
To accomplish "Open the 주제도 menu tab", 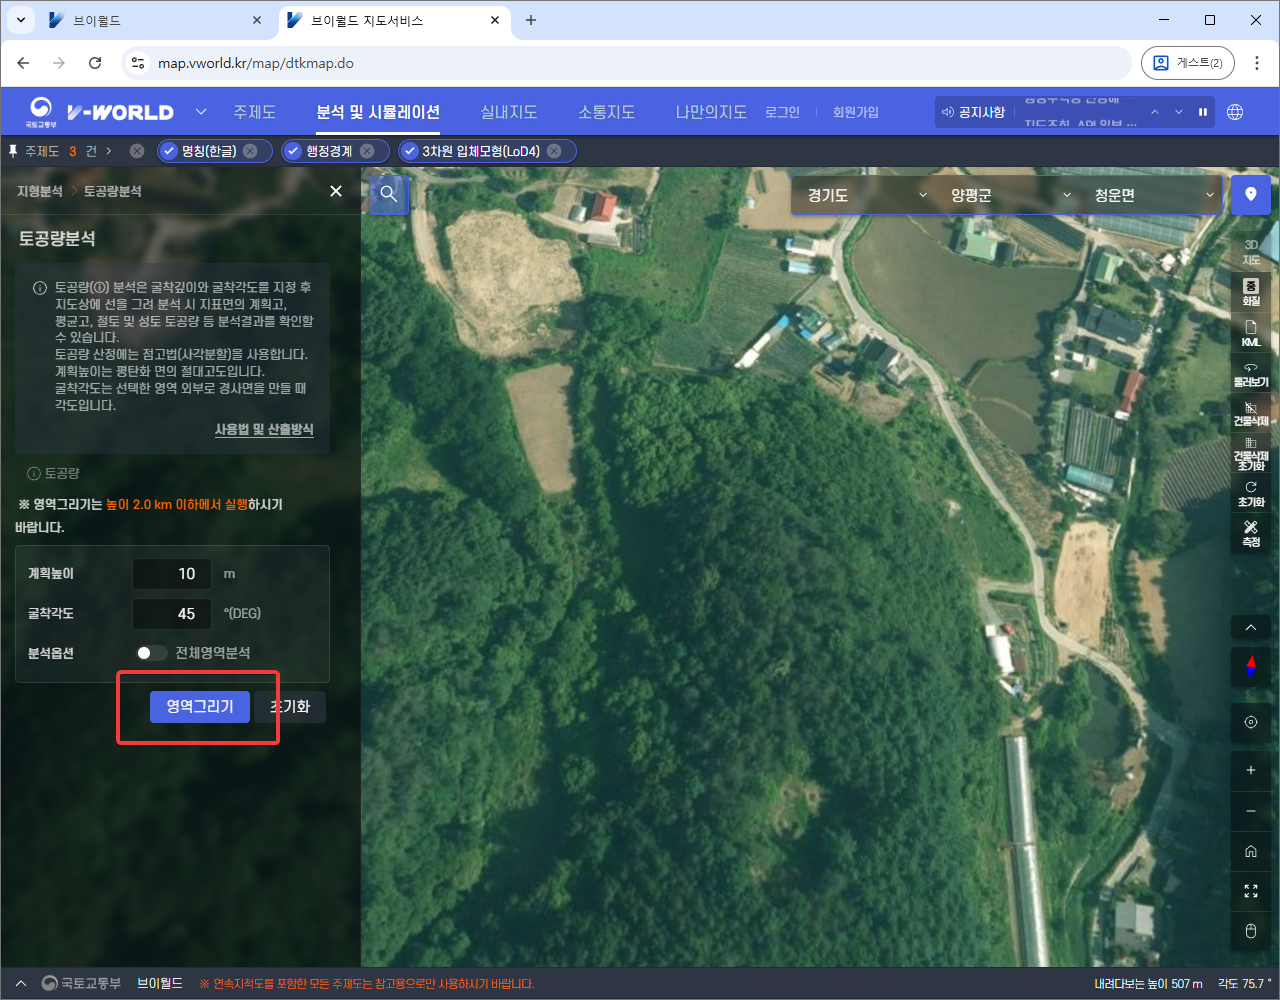I will 254,112.
